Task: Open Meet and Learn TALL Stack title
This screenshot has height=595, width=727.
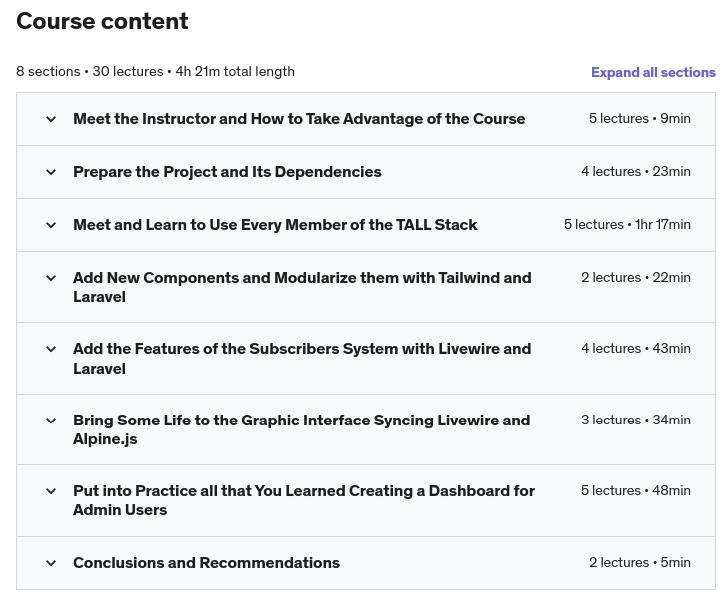Action: [x=275, y=225]
